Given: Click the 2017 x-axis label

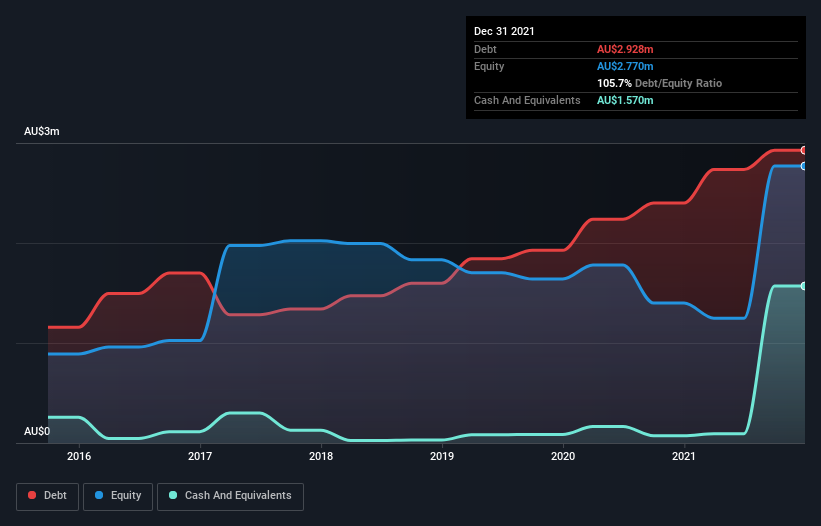Looking at the screenshot, I should click(200, 456).
